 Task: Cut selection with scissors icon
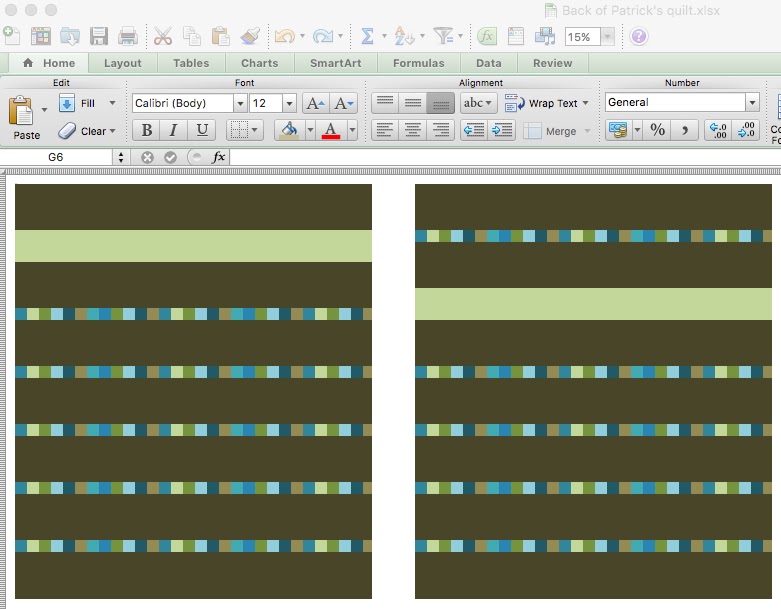162,36
